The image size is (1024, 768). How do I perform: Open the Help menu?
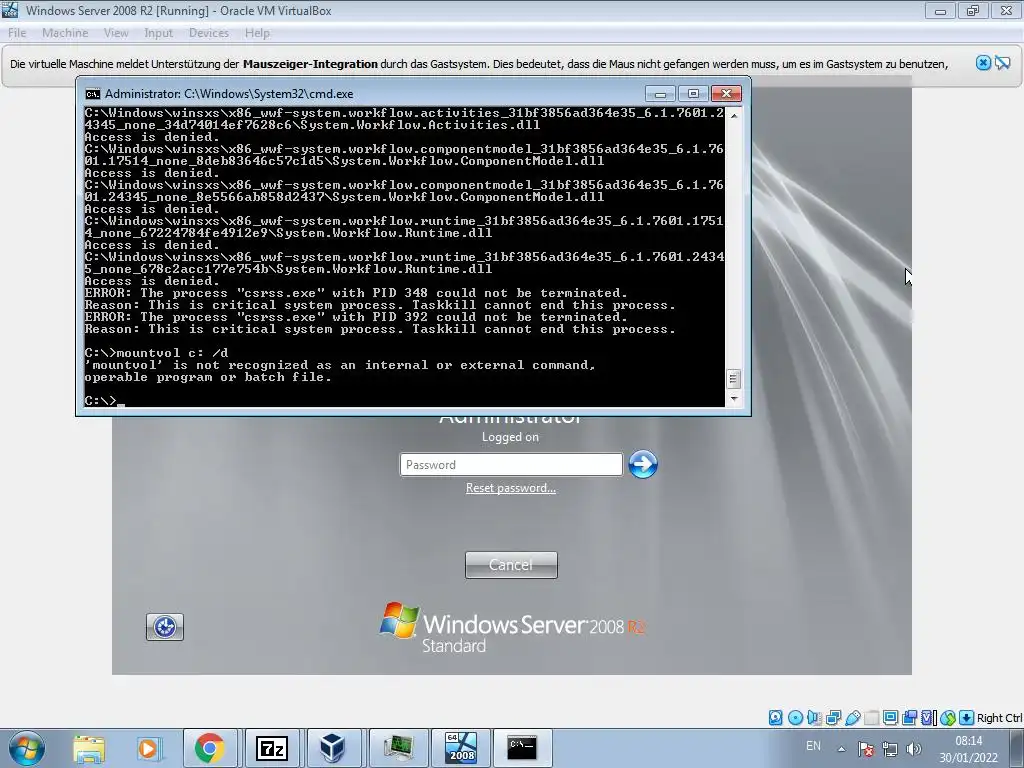pos(257,33)
